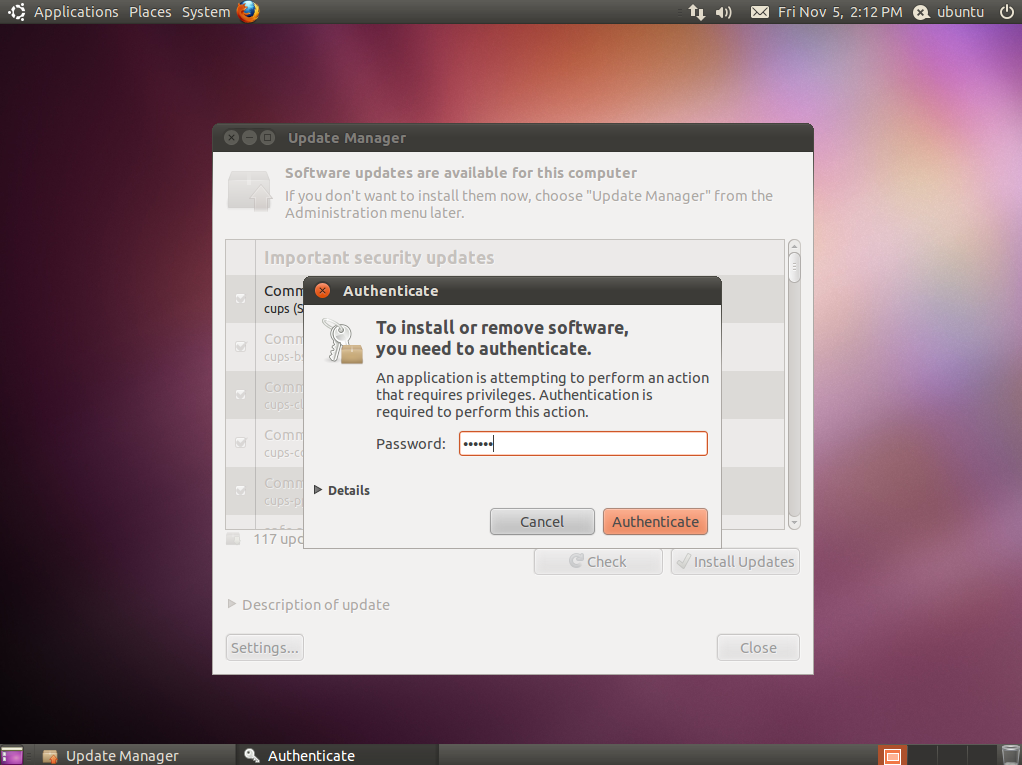Open the trash icon in the bottom panel
1022x765 pixels.
(1010, 755)
